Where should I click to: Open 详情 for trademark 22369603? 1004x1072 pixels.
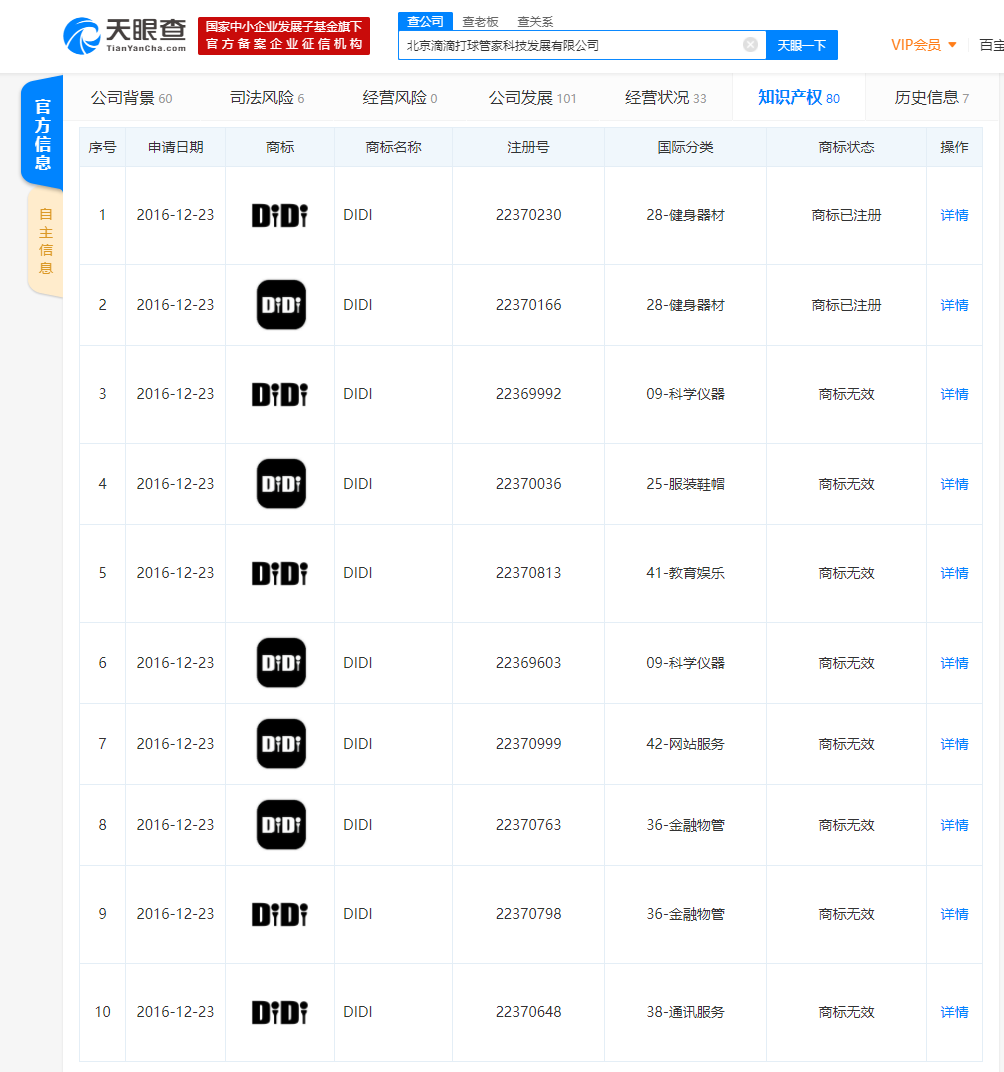pos(954,663)
